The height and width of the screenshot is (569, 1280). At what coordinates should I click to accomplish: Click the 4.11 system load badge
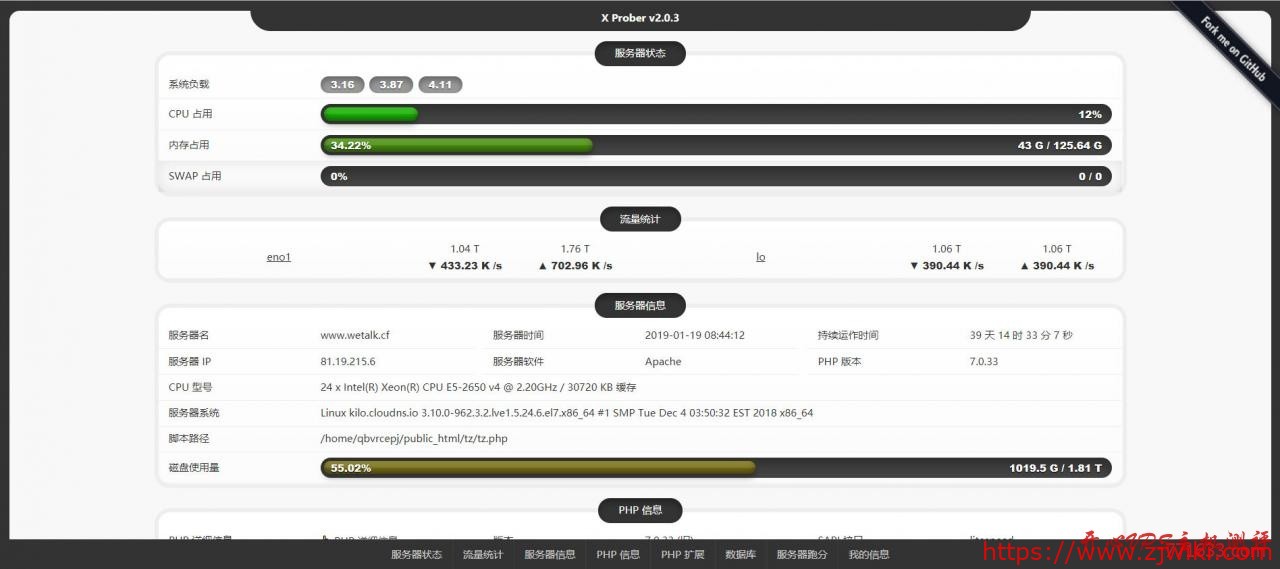click(x=440, y=85)
